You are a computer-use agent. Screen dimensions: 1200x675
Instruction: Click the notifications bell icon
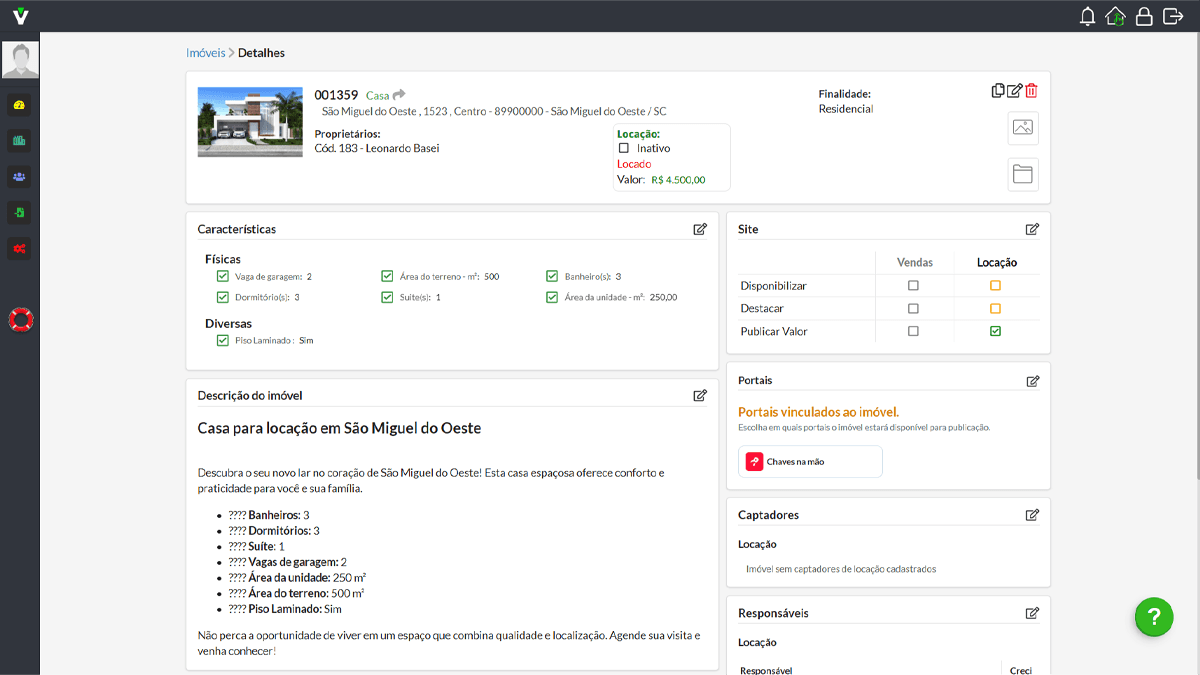coord(1087,16)
